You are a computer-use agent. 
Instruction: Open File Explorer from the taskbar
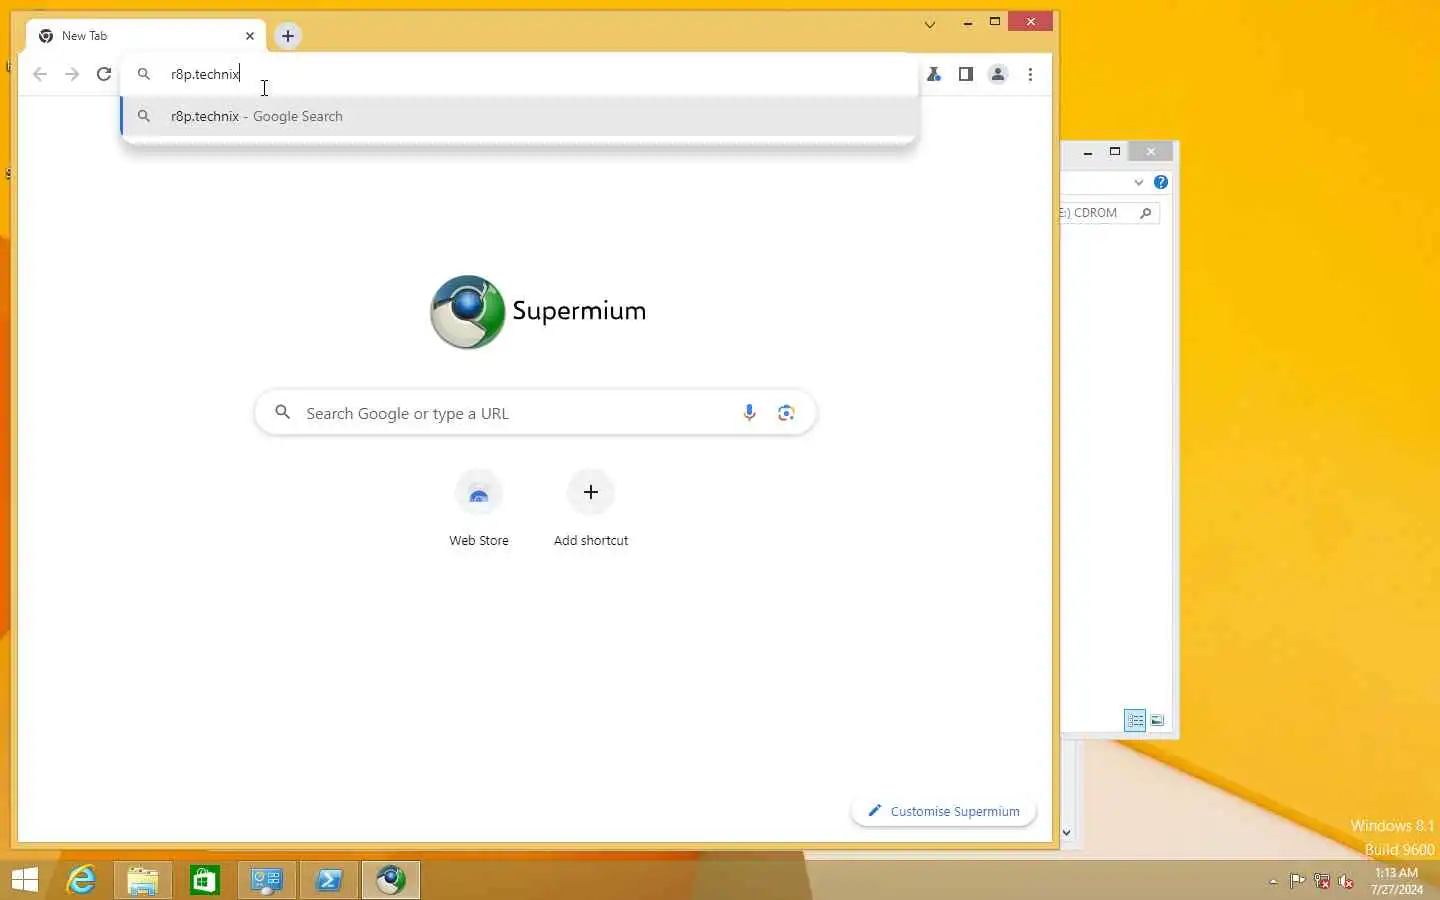coord(143,880)
